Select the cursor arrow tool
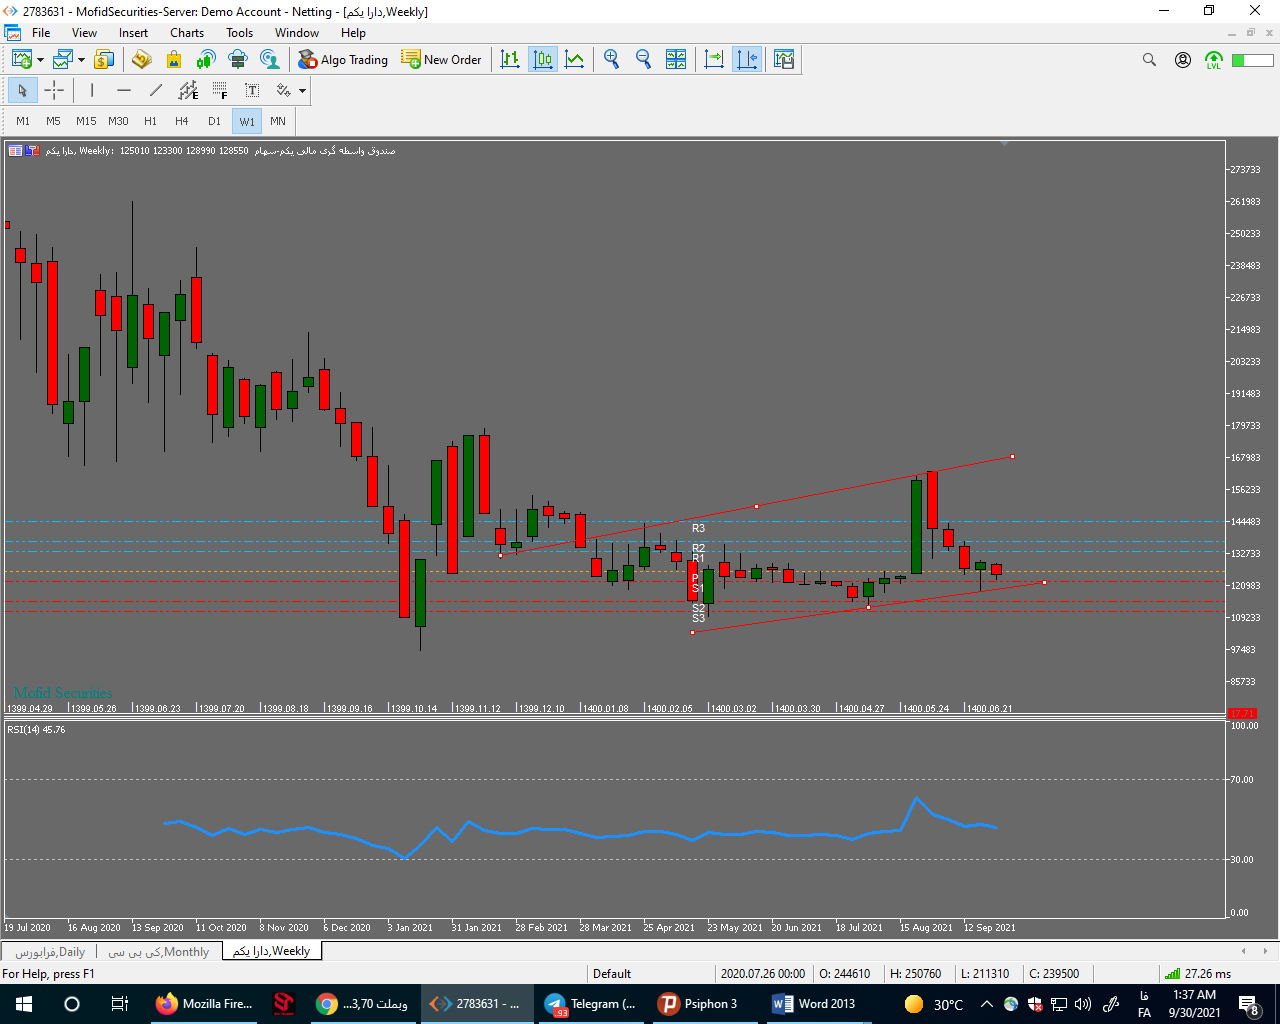 22,91
